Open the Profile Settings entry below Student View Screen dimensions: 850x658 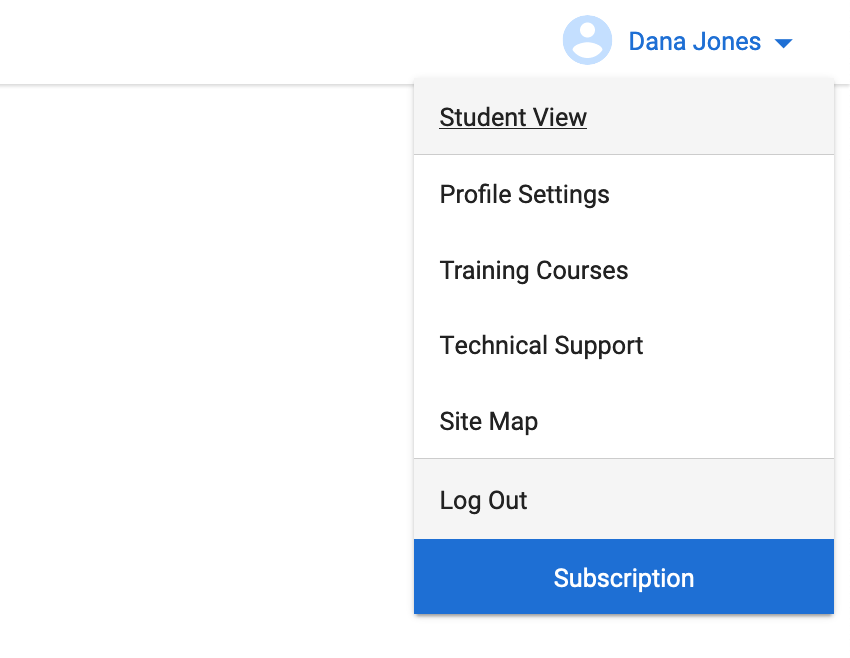pyautogui.click(x=624, y=194)
